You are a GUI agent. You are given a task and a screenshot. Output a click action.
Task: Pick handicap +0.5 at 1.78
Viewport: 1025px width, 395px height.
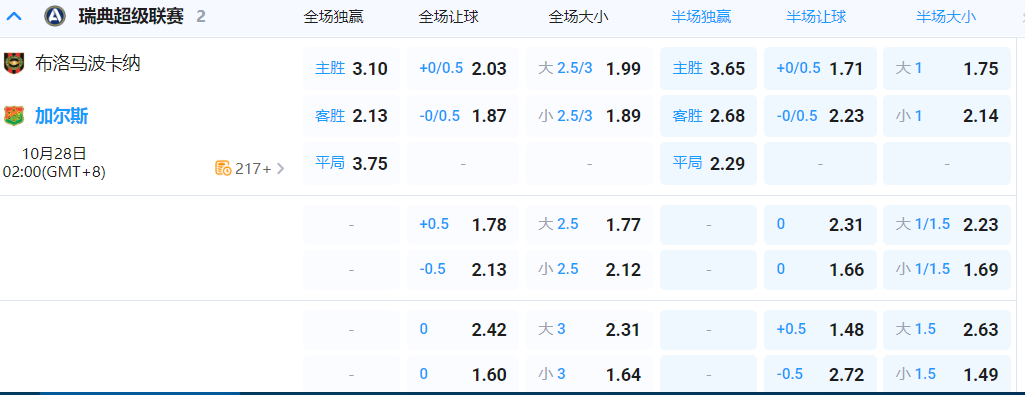[463, 225]
